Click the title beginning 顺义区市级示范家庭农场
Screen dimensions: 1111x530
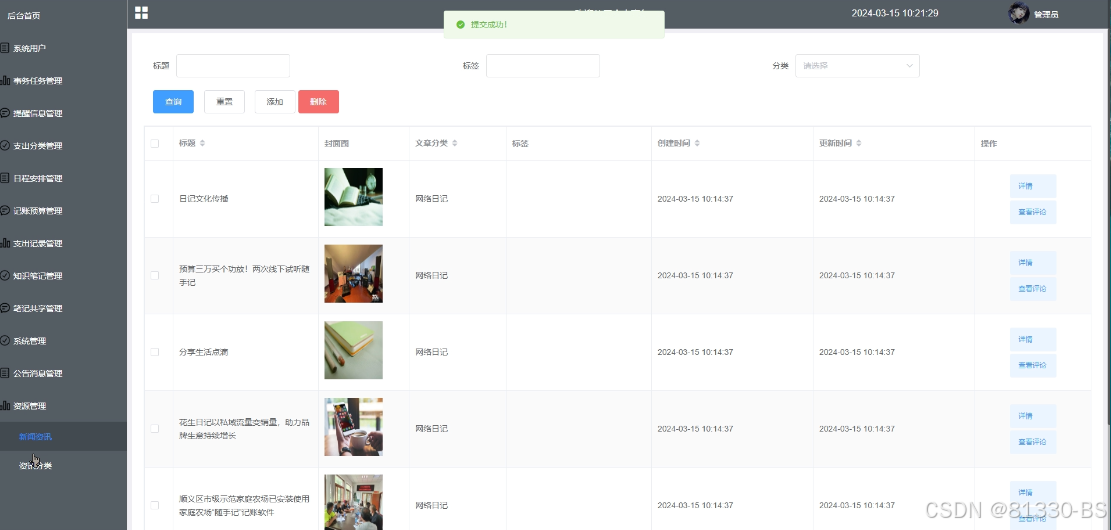[x=244, y=505]
